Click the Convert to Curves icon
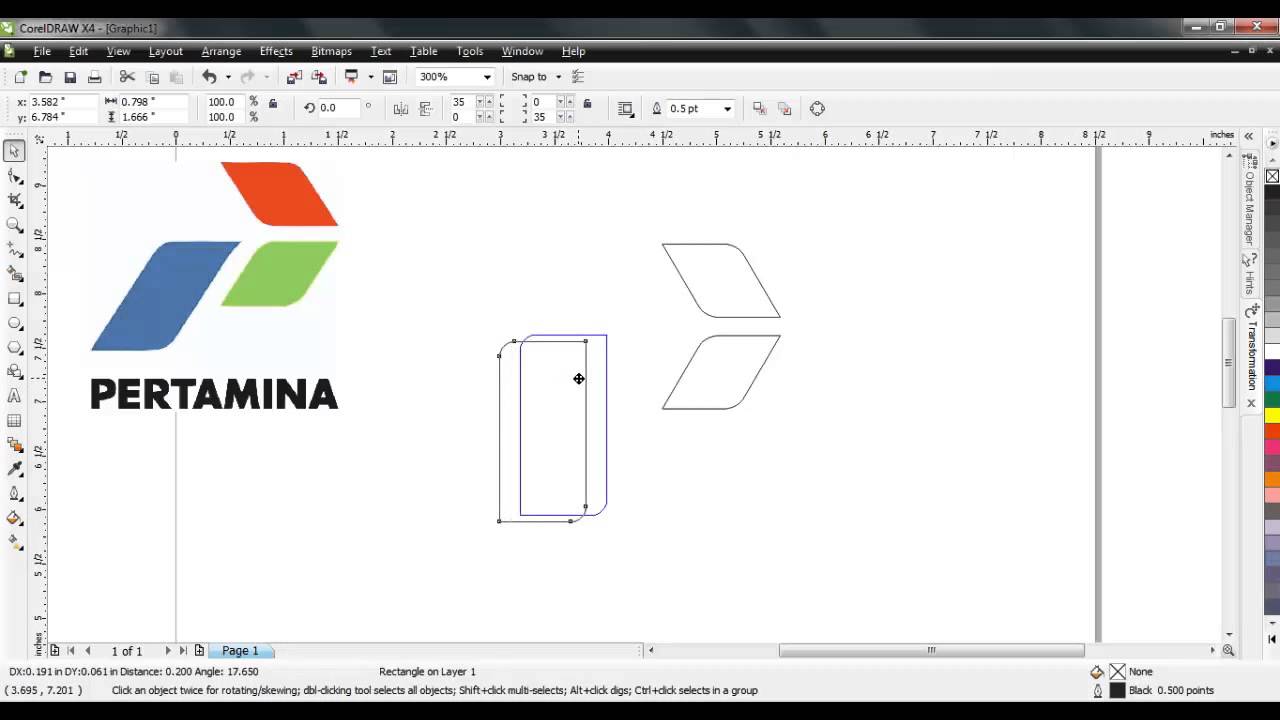 [x=817, y=108]
